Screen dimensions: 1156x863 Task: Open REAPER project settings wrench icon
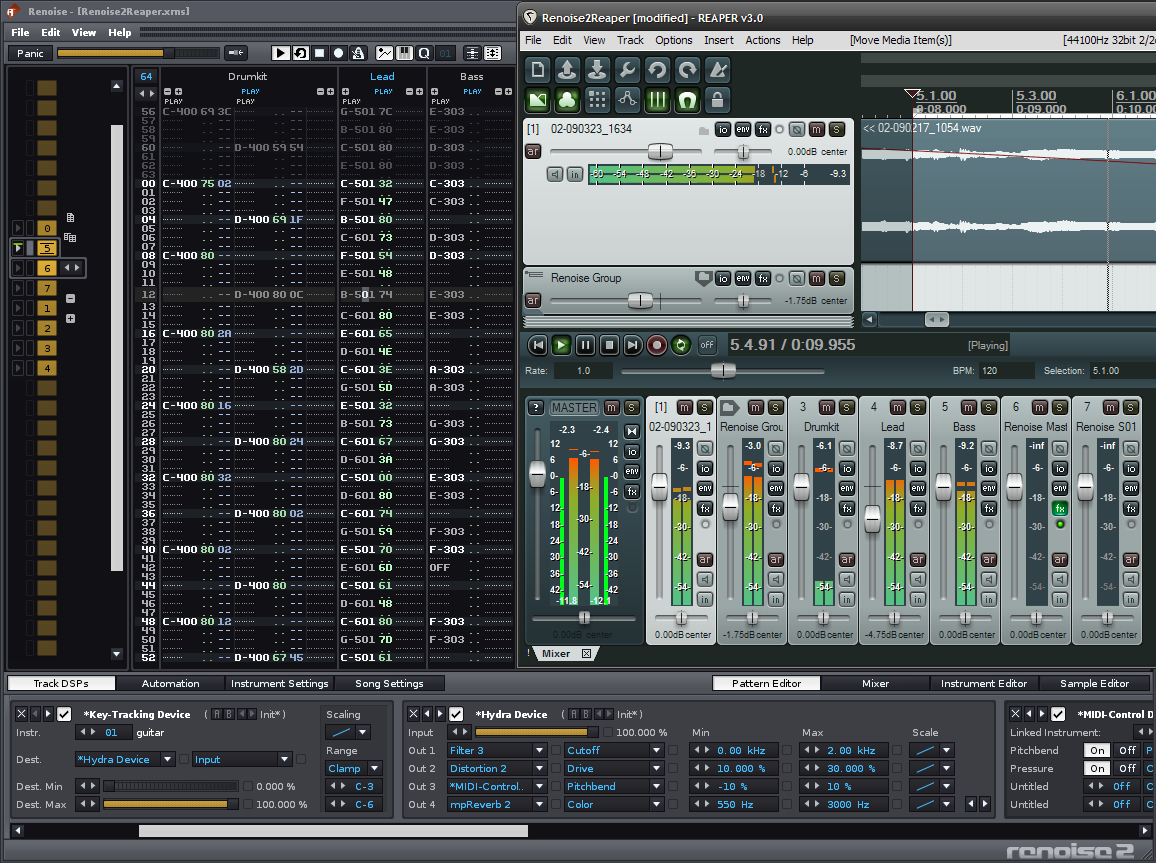click(x=627, y=70)
